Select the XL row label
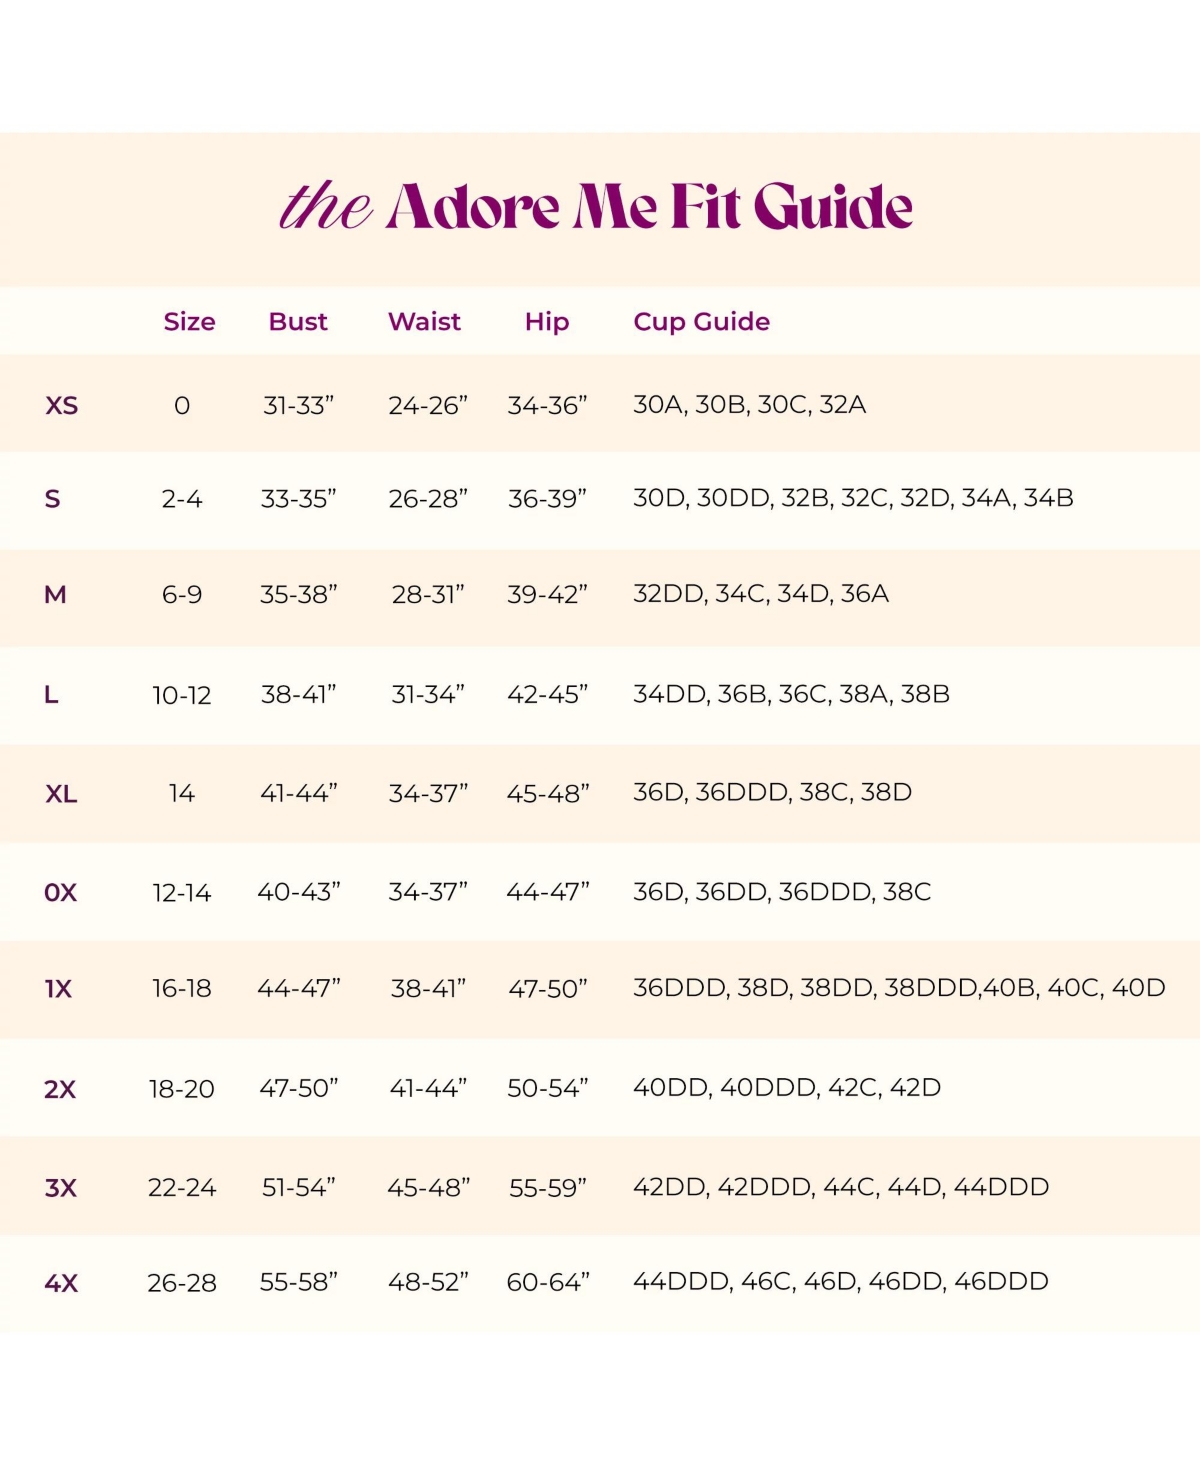Viewport: 1200px width, 1466px height. (61, 793)
